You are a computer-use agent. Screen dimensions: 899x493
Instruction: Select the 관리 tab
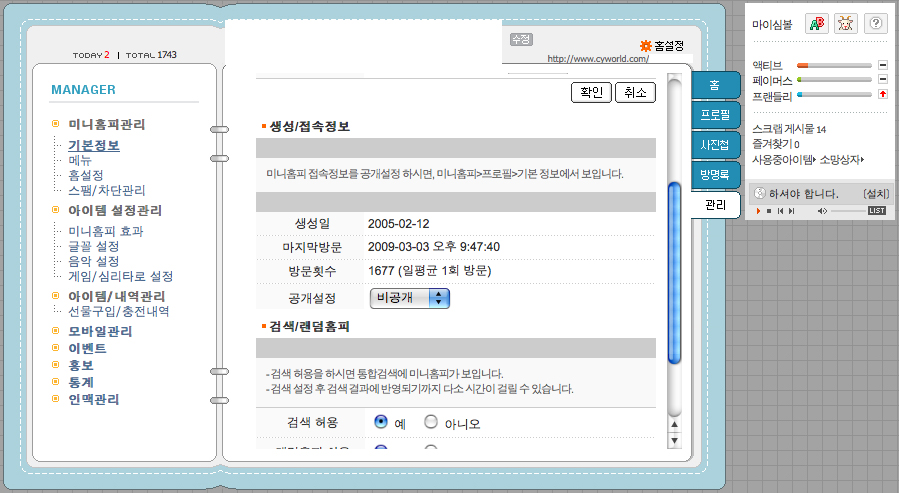click(x=715, y=205)
